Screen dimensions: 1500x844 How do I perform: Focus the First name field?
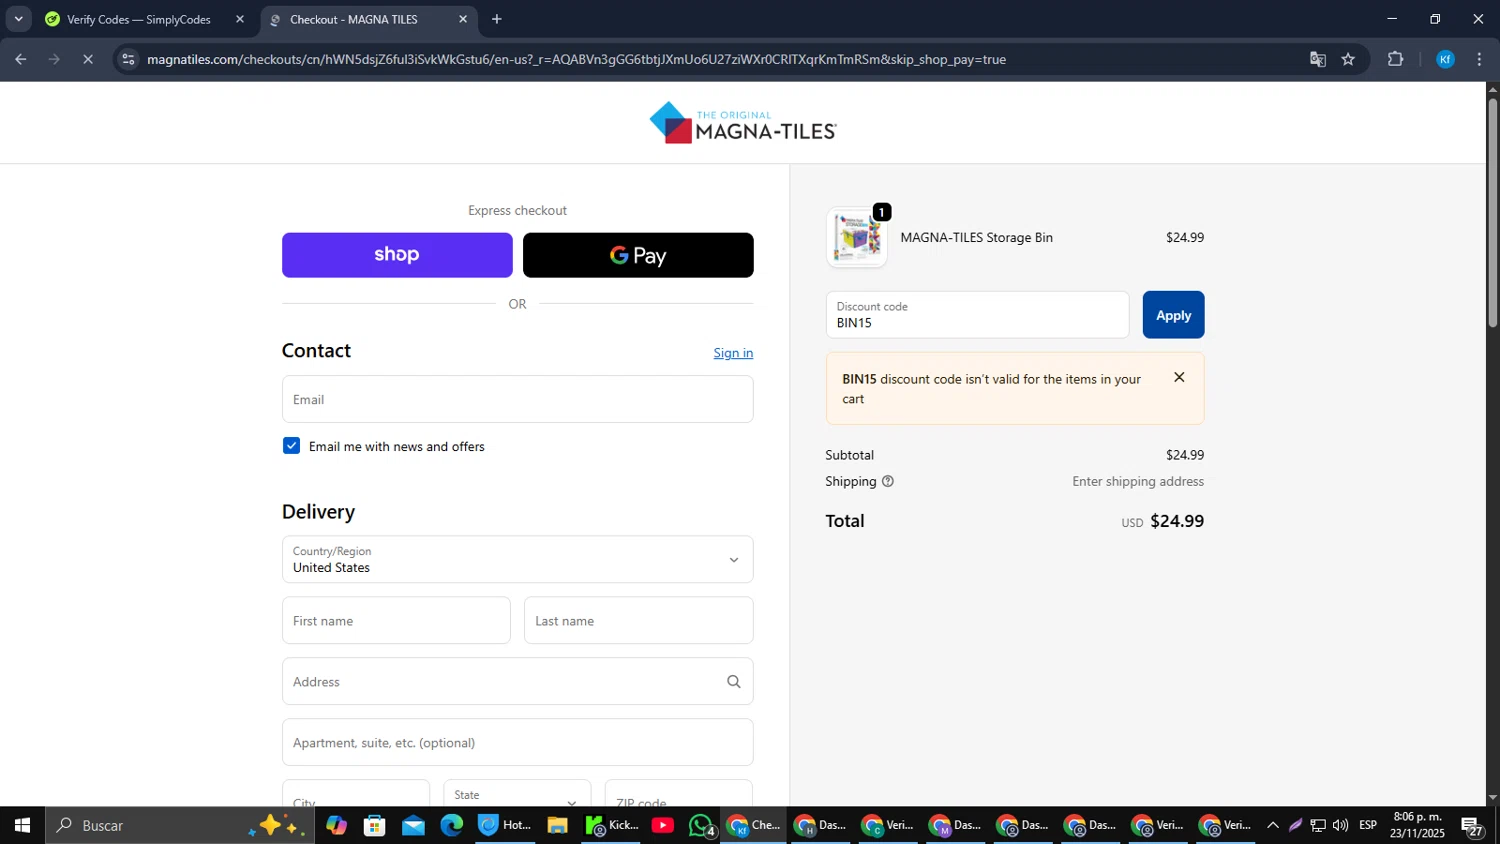[x=396, y=621]
